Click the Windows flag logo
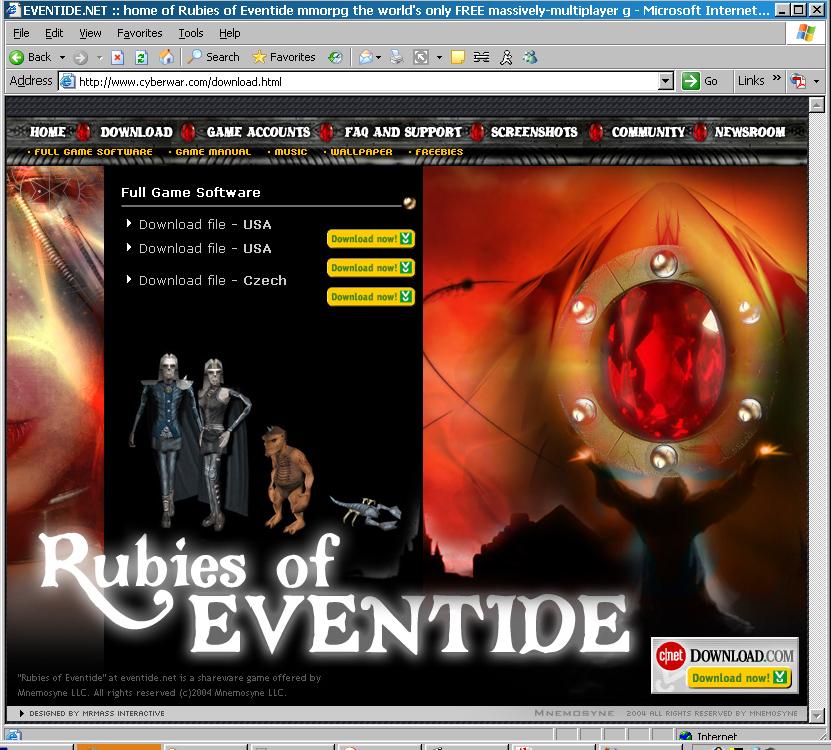Screen dimensions: 831x750 (806, 33)
